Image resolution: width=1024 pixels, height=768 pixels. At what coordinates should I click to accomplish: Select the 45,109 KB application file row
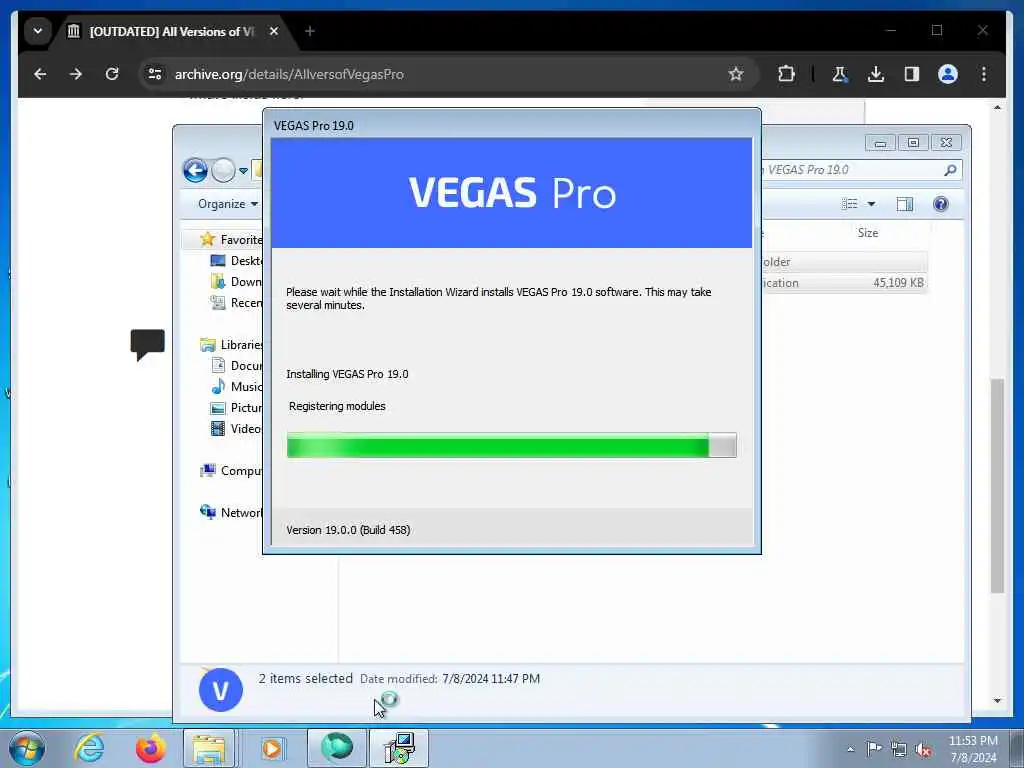click(844, 283)
